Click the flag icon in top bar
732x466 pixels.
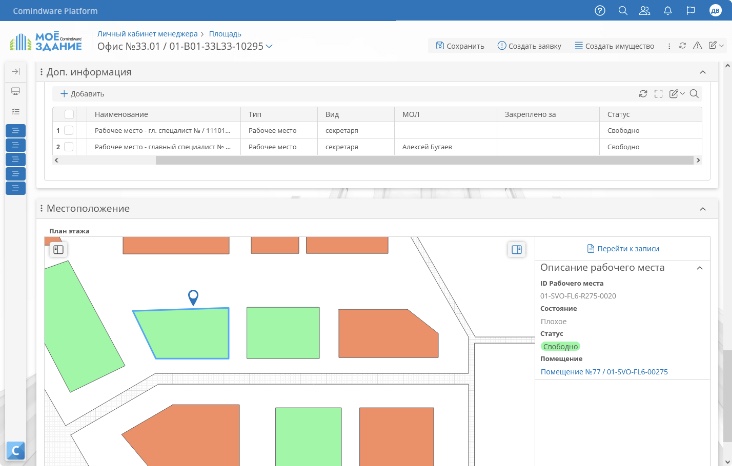[x=691, y=10]
